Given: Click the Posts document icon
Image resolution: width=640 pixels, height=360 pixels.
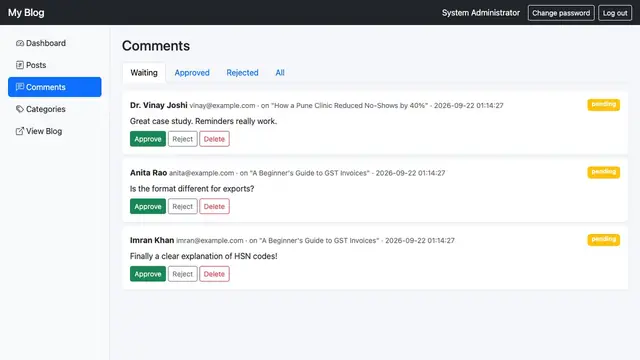Looking at the screenshot, I should [20, 65].
